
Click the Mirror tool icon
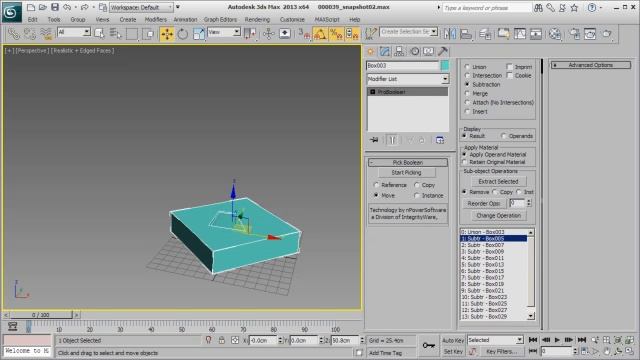450,34
